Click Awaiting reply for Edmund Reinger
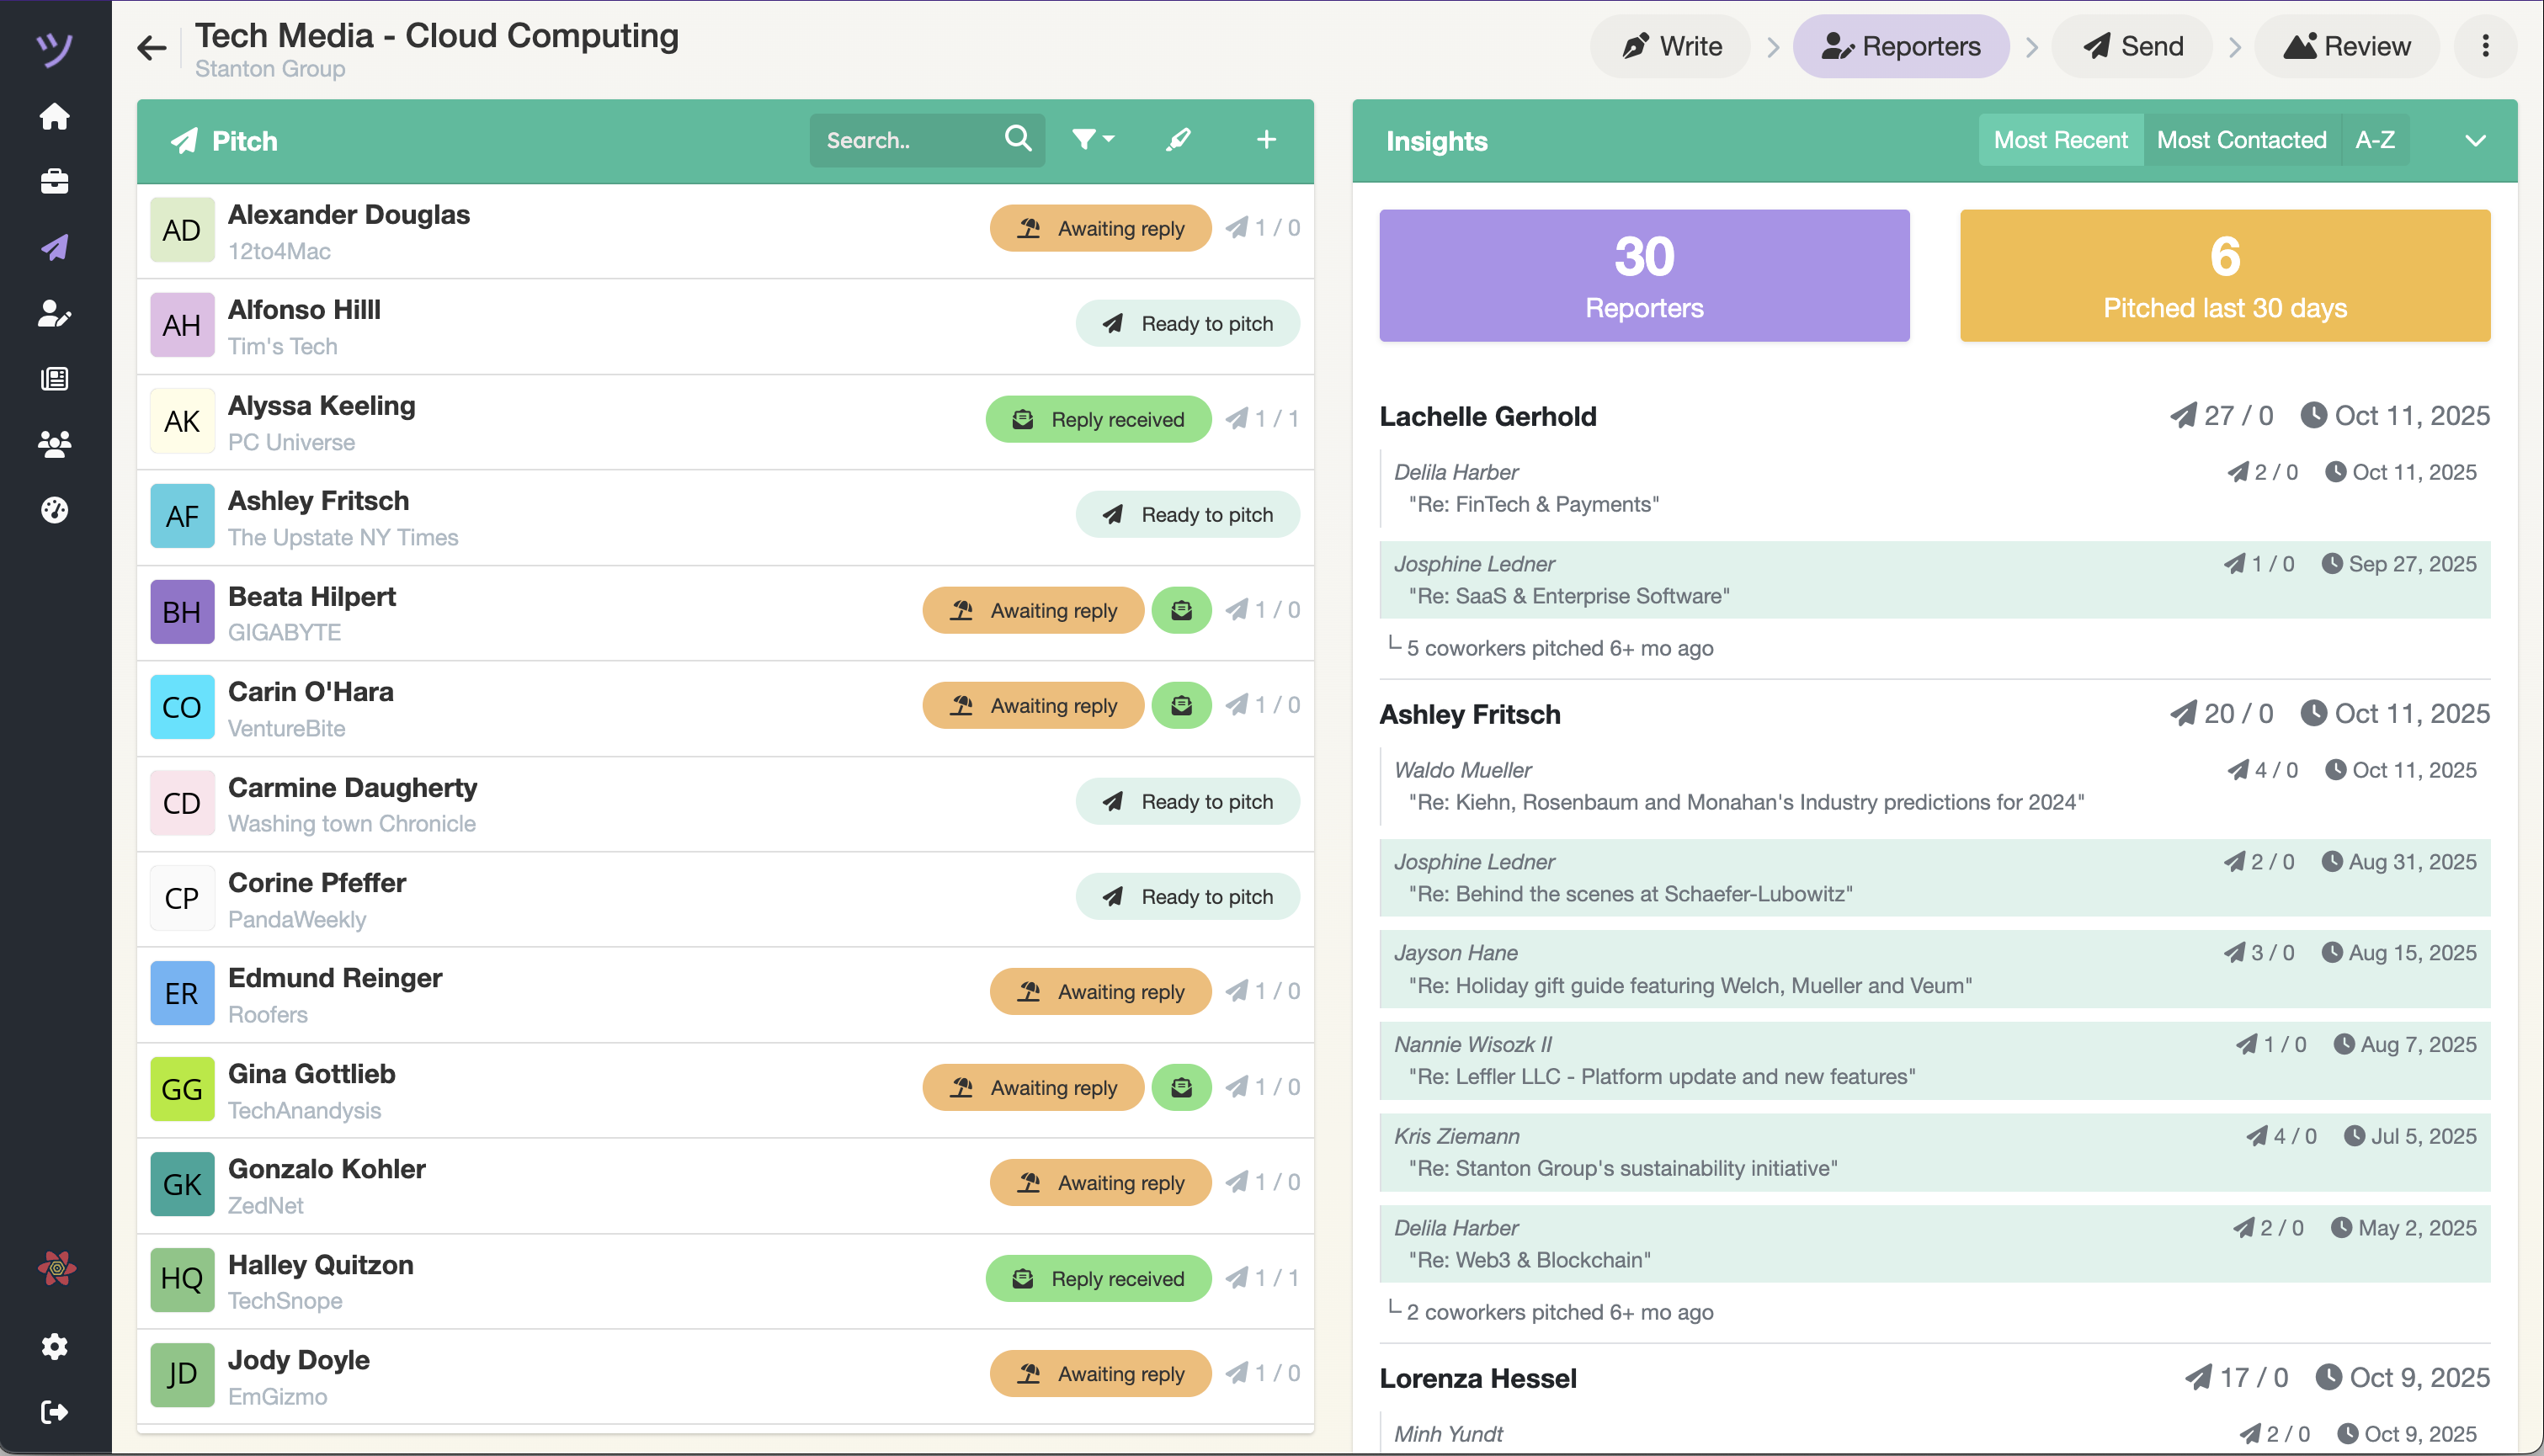2544x1456 pixels. 1100,991
